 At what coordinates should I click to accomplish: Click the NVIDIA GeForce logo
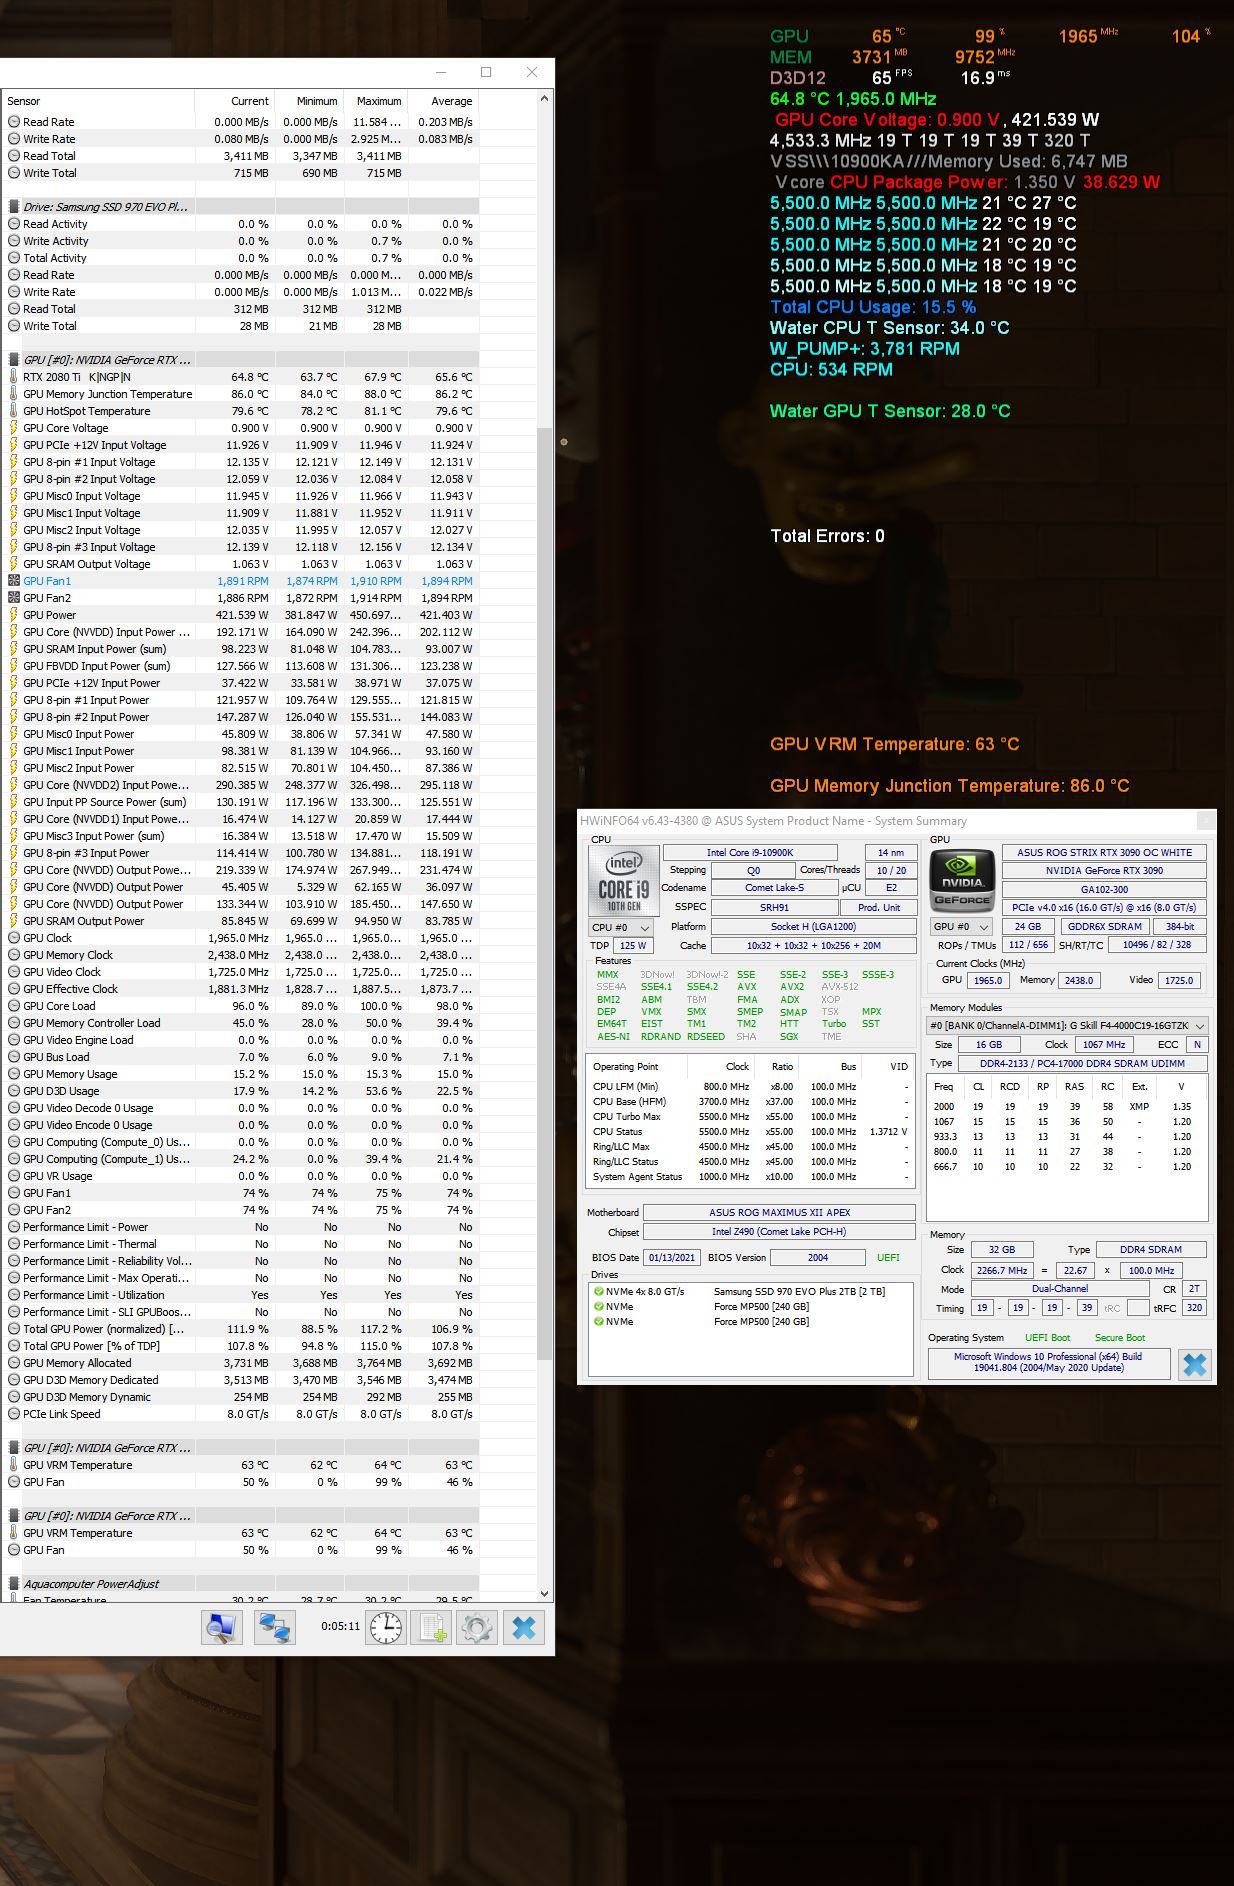tap(962, 881)
